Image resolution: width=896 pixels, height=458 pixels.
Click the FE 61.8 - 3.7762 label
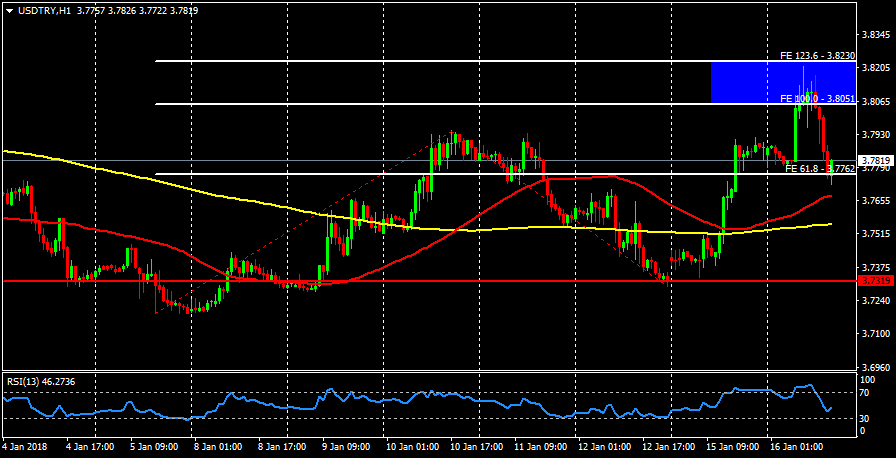[819, 169]
